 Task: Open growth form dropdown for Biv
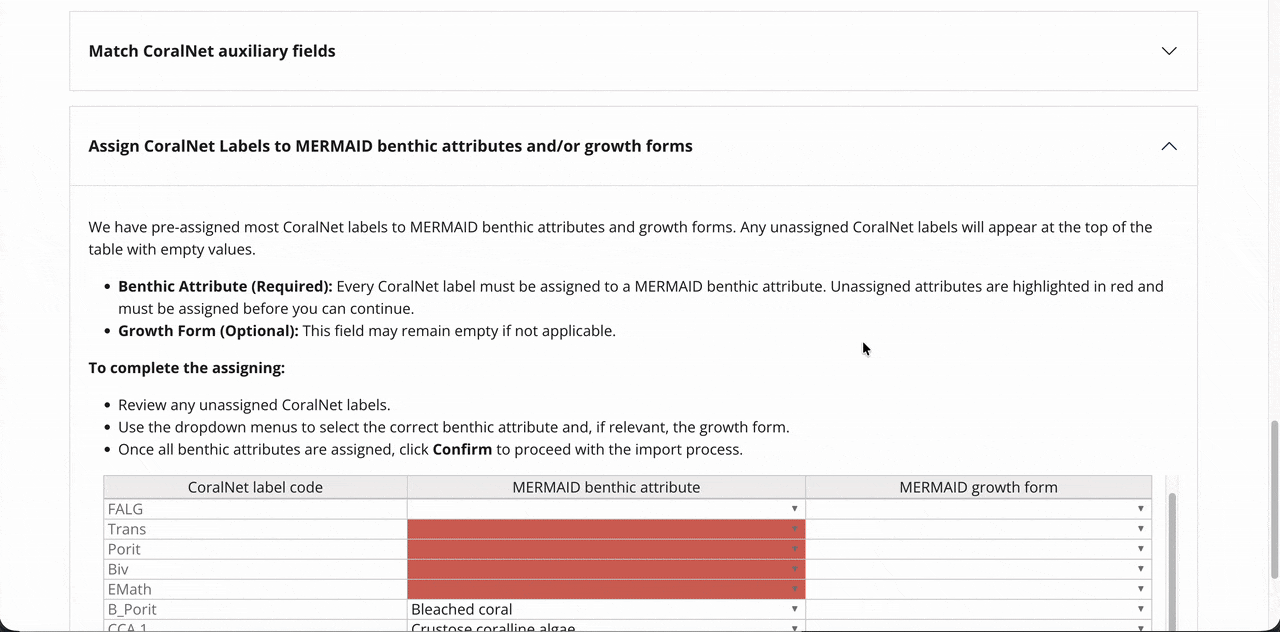click(1140, 569)
